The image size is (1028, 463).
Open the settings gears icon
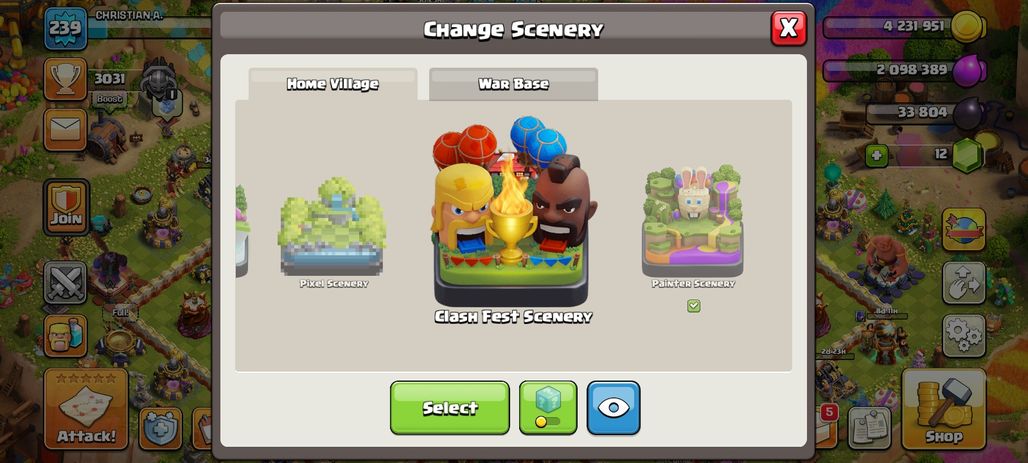click(x=964, y=336)
